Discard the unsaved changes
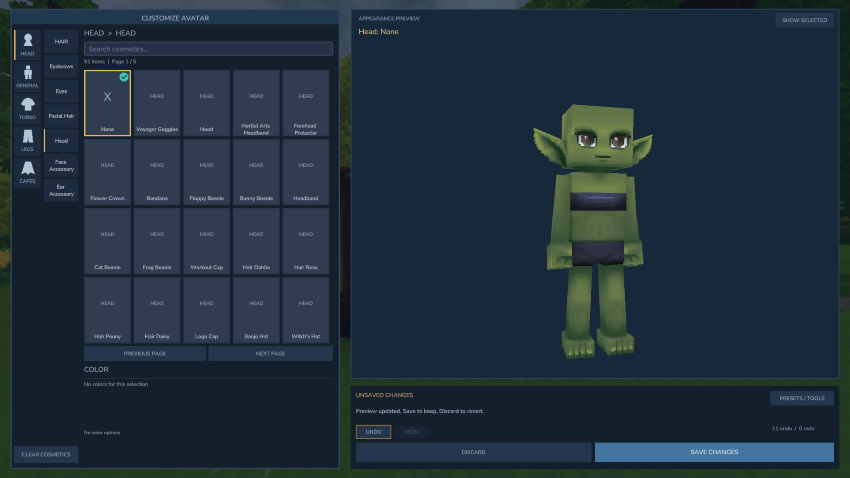 point(473,452)
